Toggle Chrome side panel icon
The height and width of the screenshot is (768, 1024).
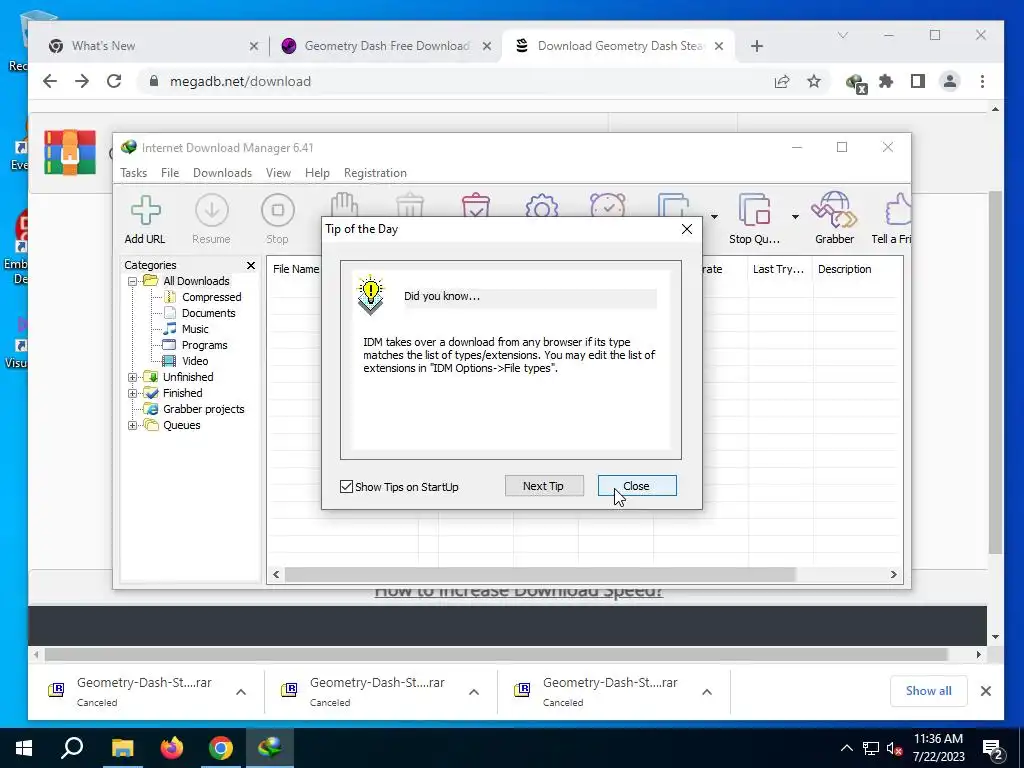click(918, 81)
